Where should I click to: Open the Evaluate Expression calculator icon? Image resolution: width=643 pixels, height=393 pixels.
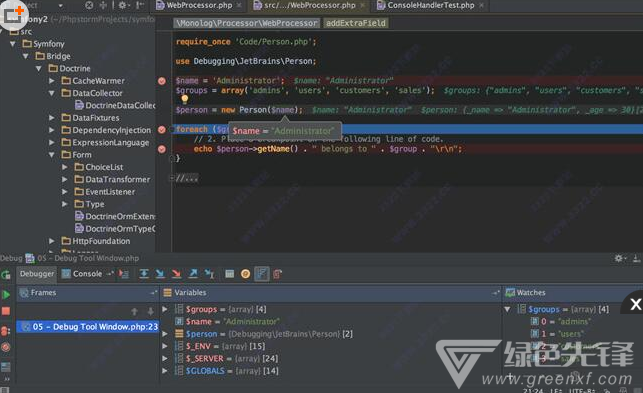tap(230, 274)
